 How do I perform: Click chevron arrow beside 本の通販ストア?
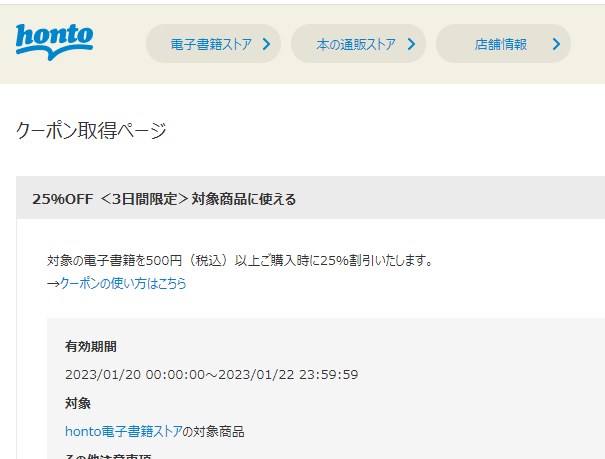(x=411, y=44)
